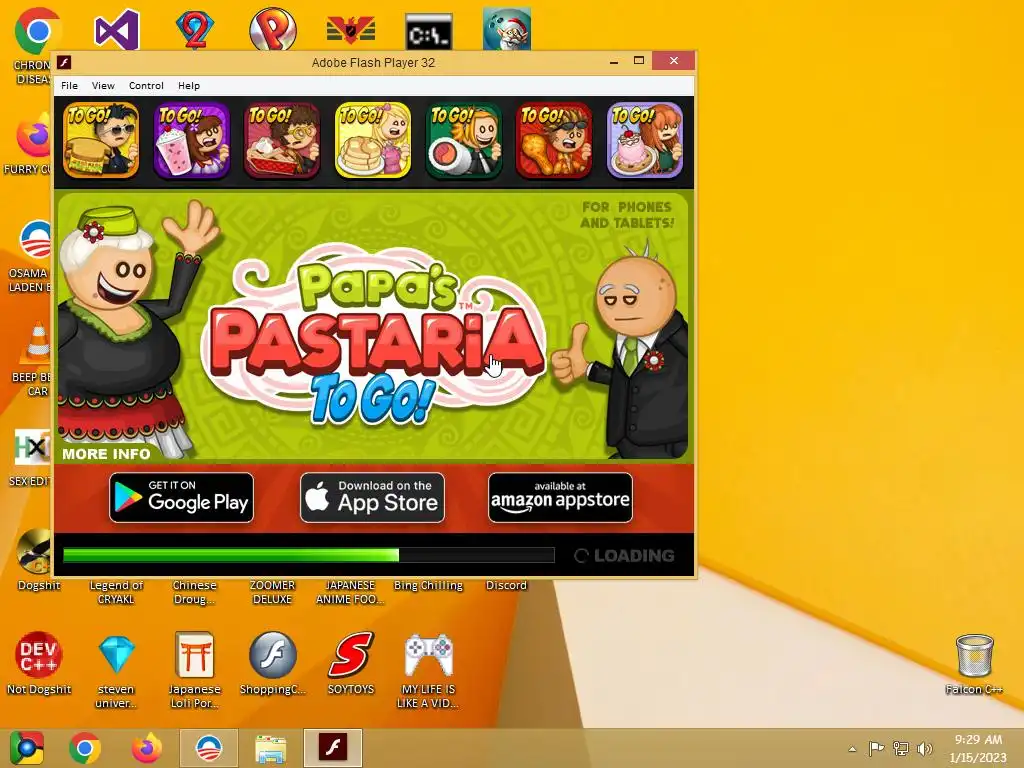Image resolution: width=1024 pixels, height=768 pixels.
Task: Select the To Go sushi game icon
Action: (464, 140)
